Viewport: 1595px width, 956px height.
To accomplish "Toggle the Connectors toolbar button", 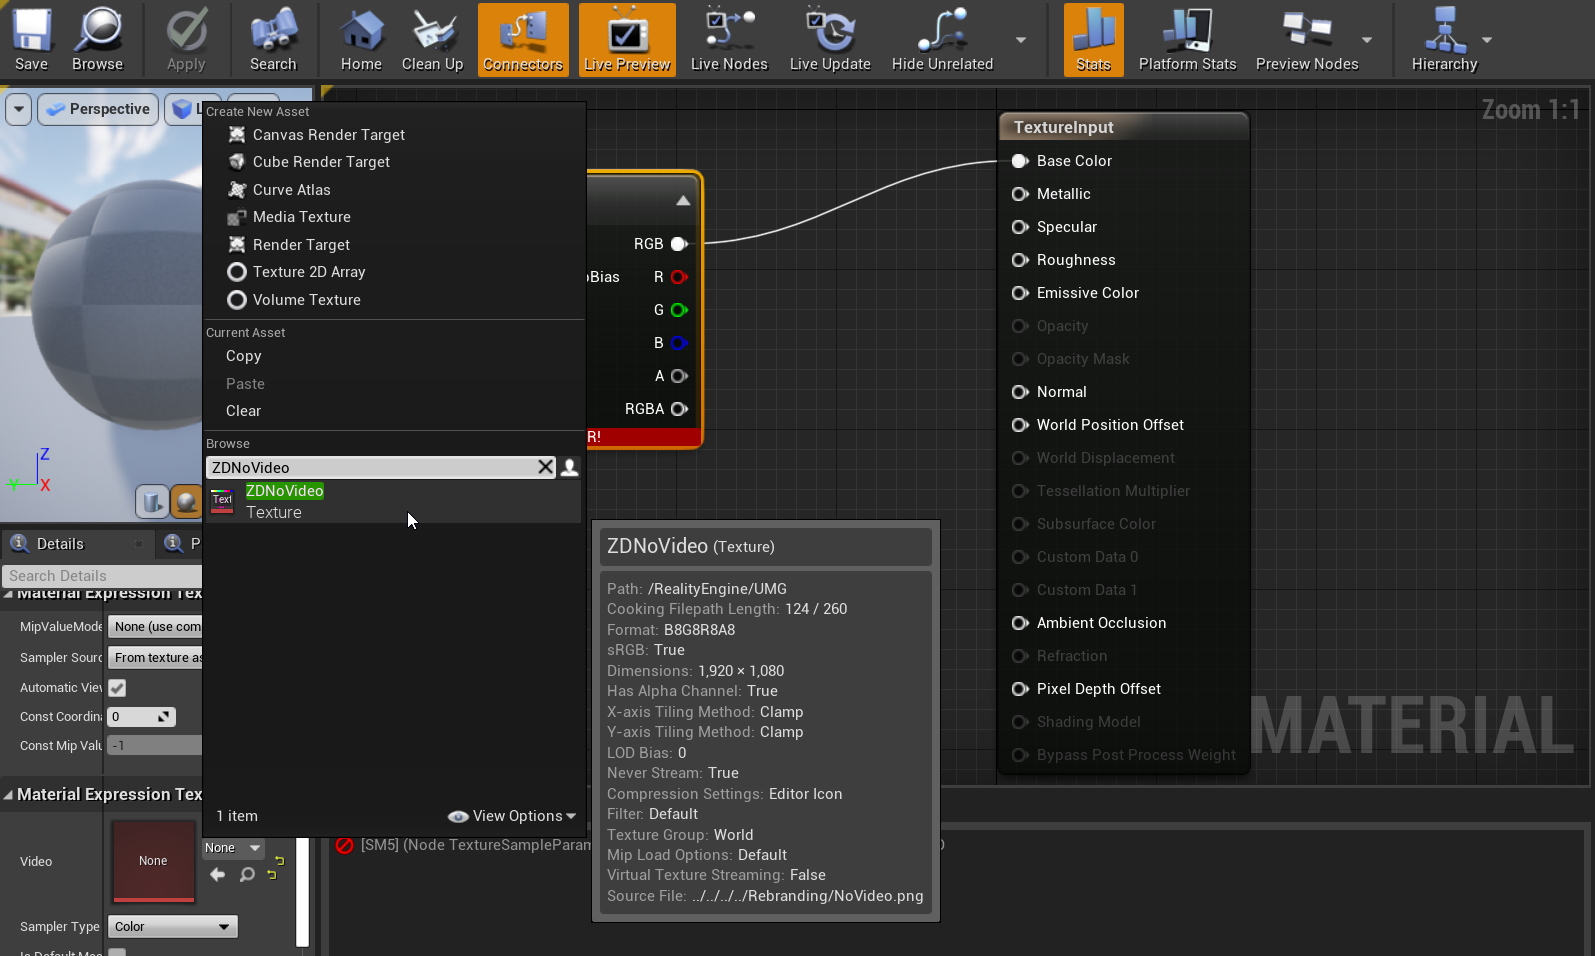I will 523,40.
